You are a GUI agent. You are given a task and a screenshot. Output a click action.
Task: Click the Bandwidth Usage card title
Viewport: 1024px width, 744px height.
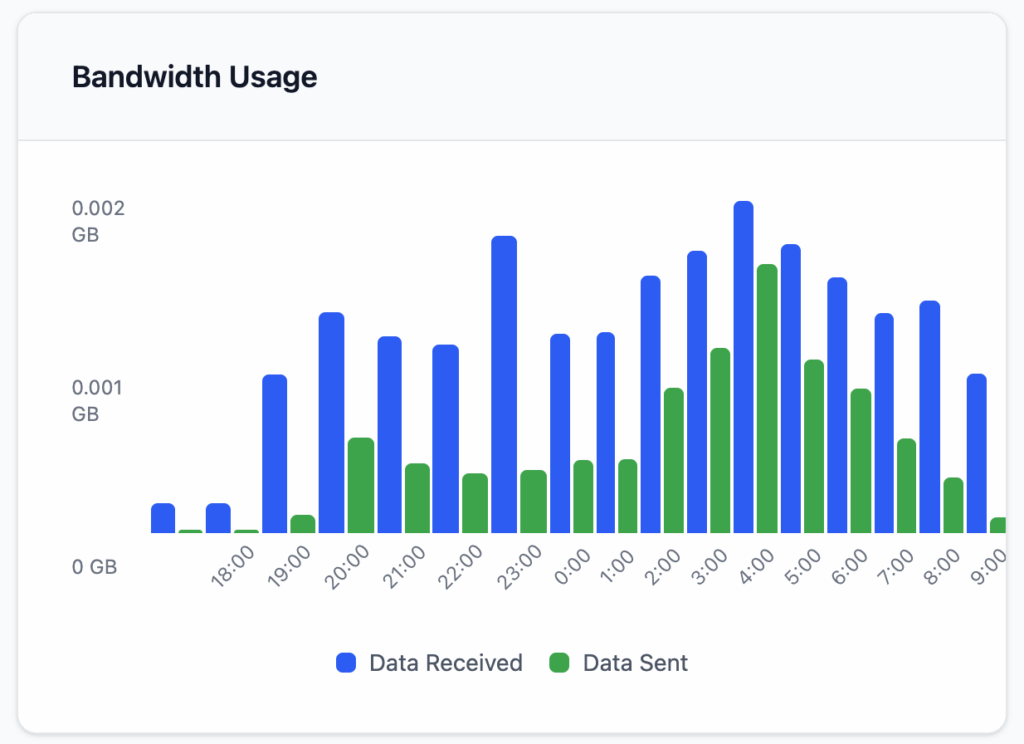tap(195, 77)
